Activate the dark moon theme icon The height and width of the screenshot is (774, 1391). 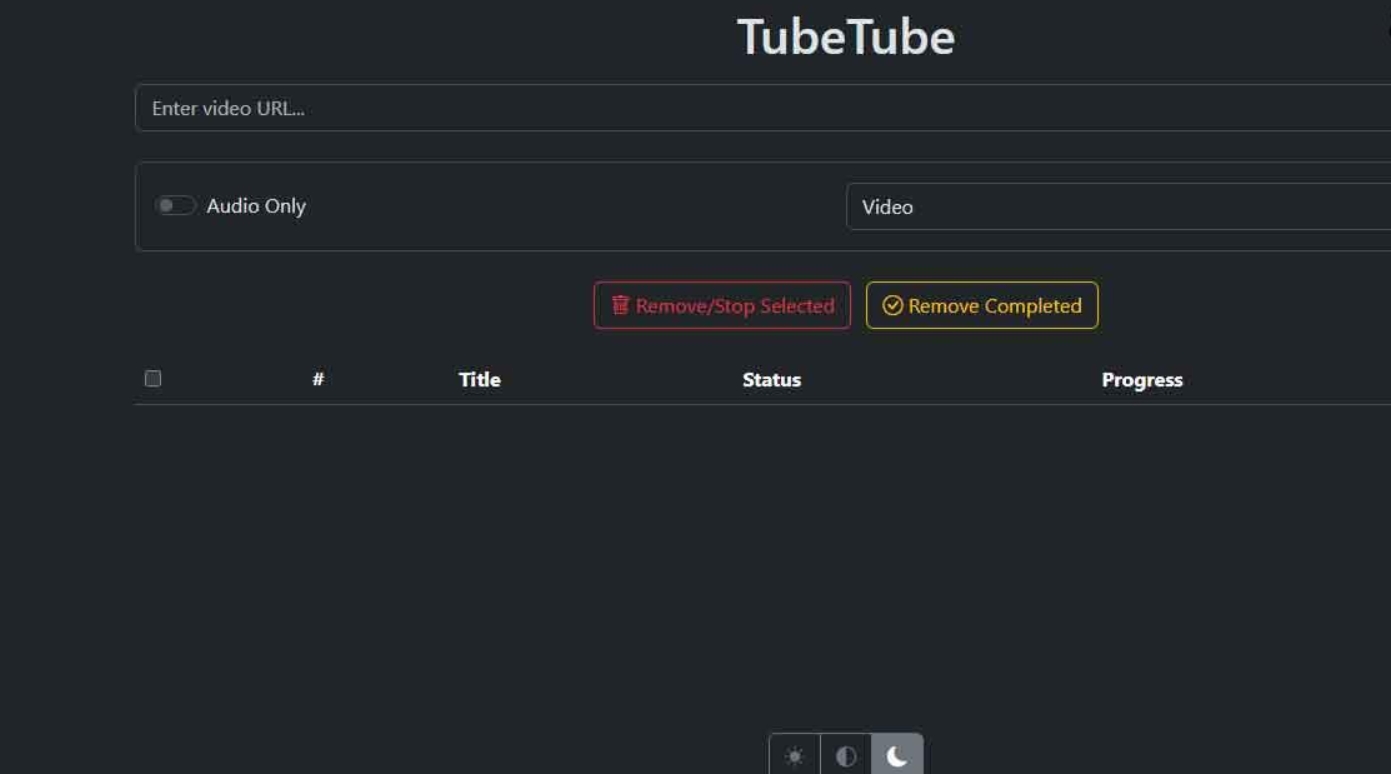[x=897, y=756]
